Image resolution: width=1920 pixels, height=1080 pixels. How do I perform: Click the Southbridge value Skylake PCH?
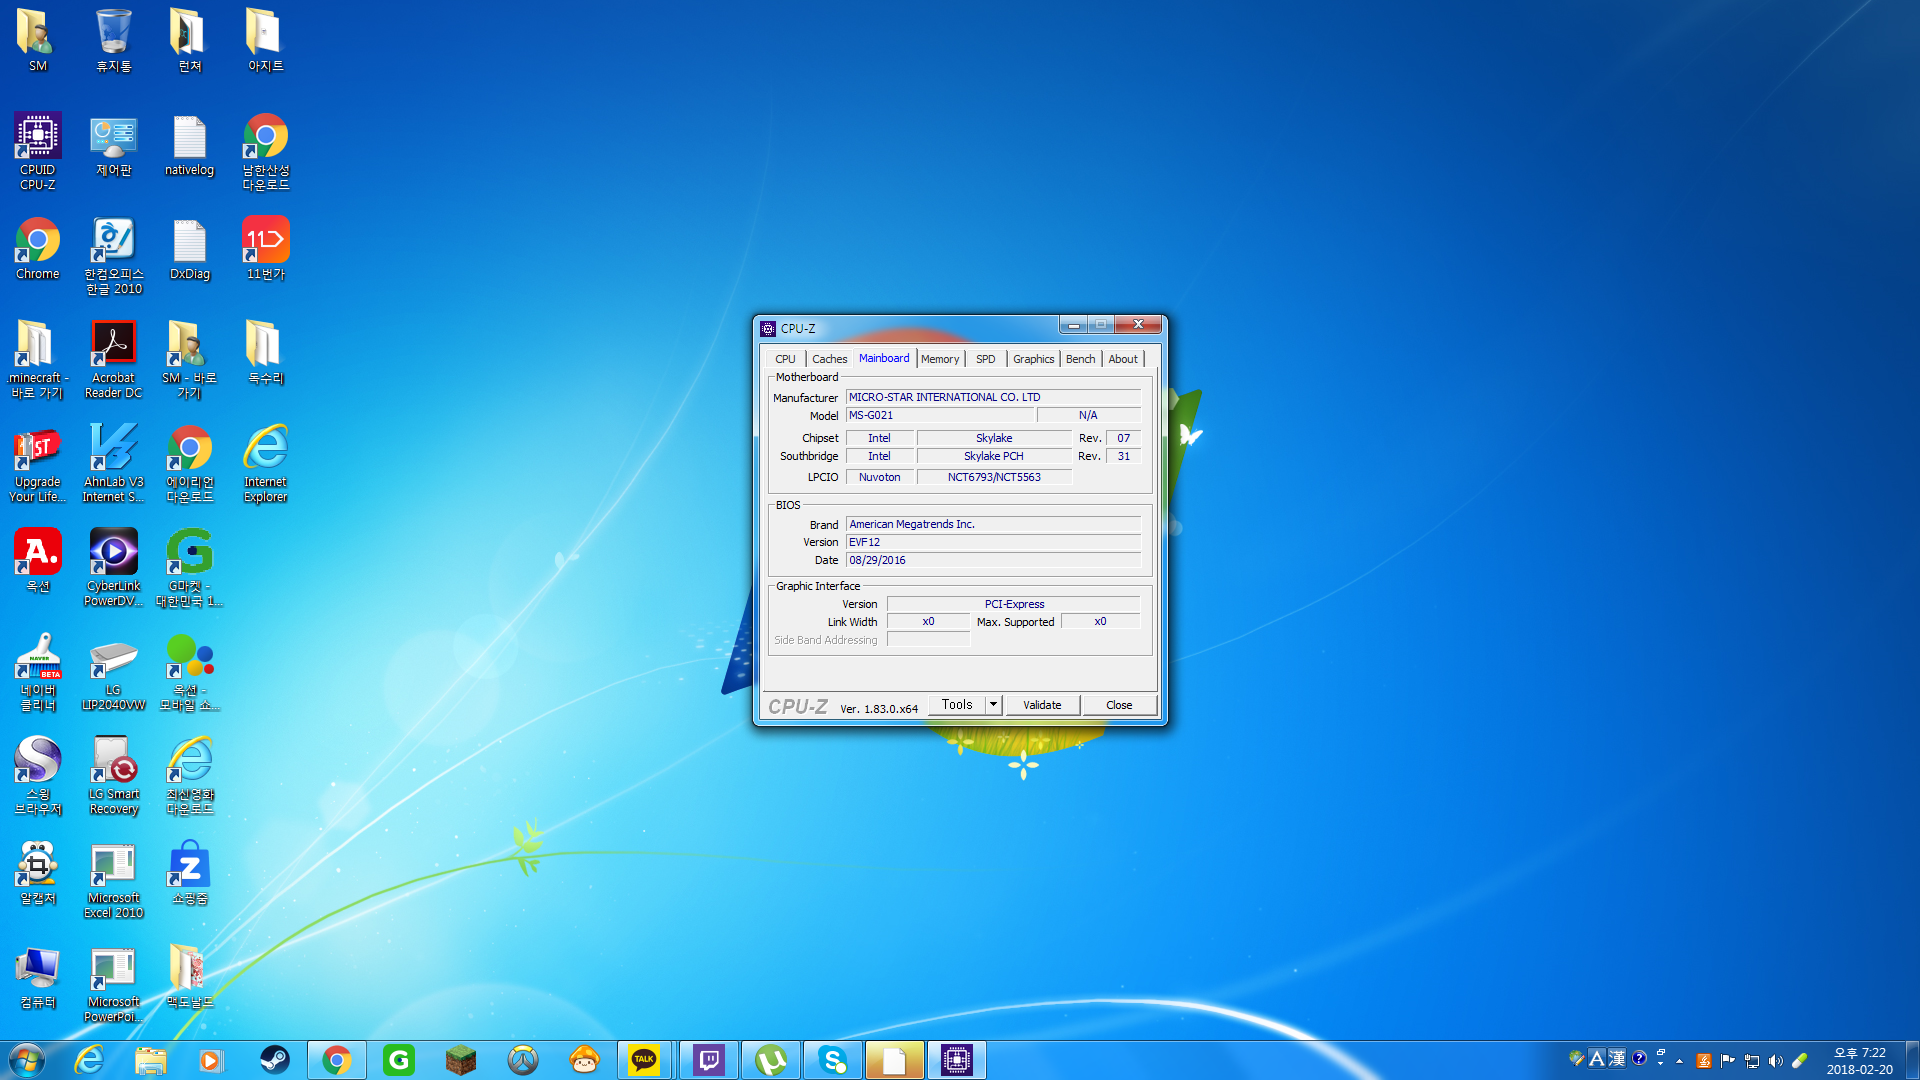click(994, 456)
